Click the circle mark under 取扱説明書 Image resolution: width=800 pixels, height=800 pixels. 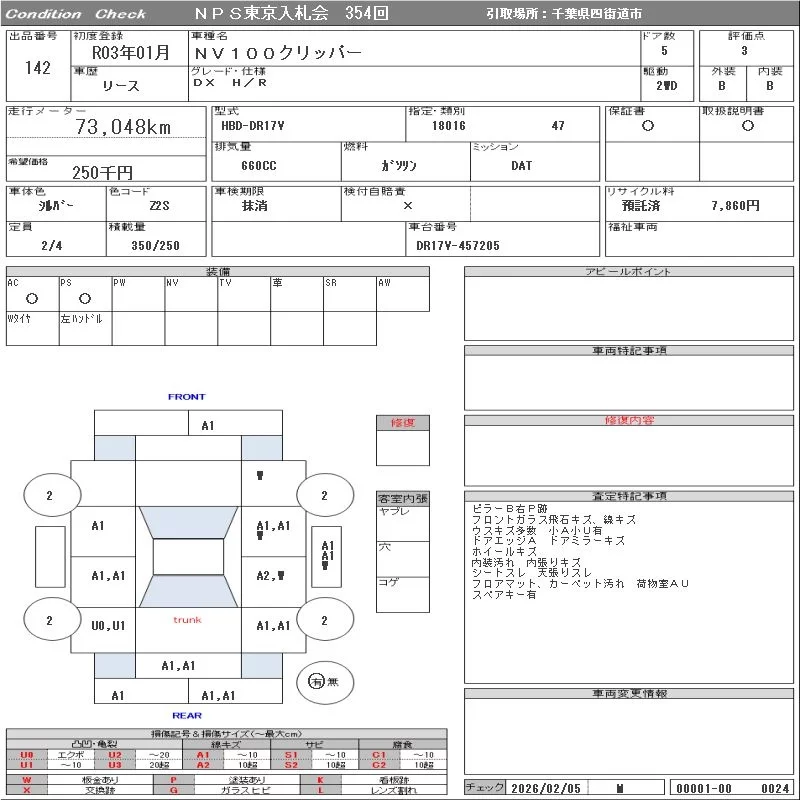[746, 126]
